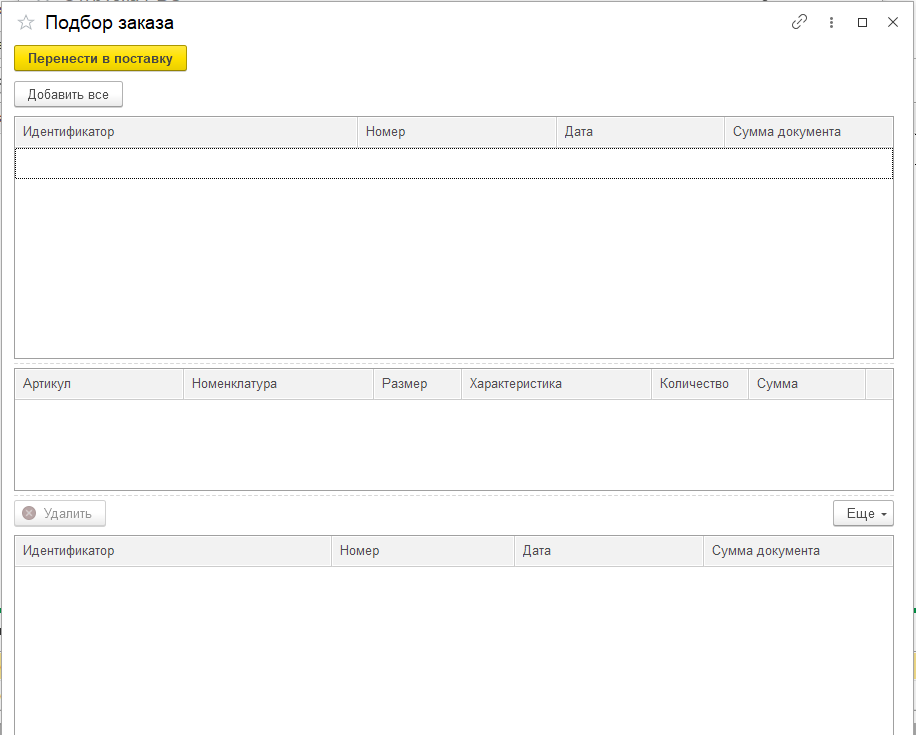Viewport: 916px width, 735px height.
Task: Click bottom table Дата header
Action: pyautogui.click(x=609, y=551)
